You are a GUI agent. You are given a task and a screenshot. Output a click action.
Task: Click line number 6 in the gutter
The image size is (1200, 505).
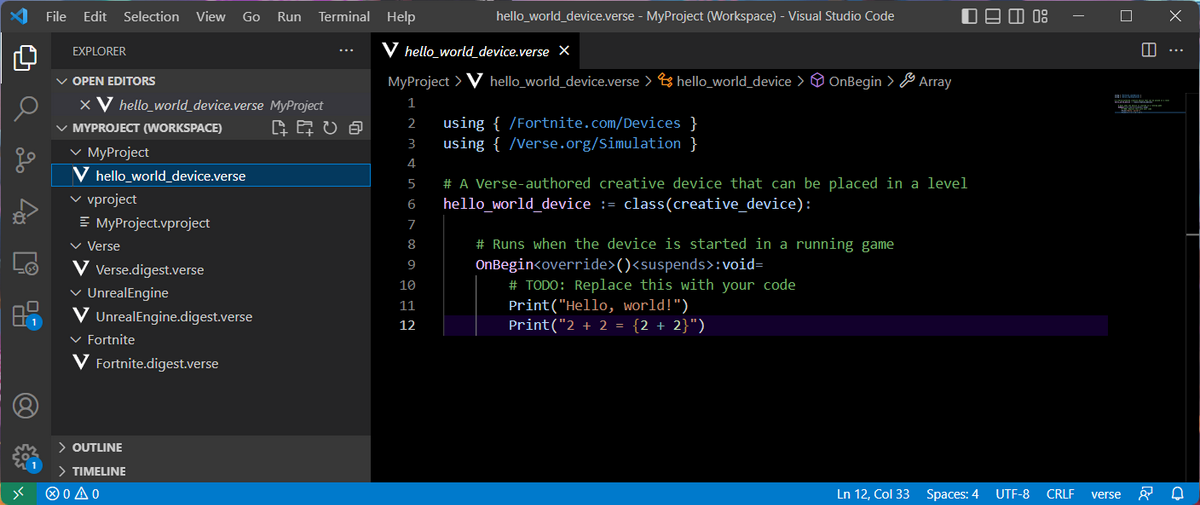click(x=411, y=204)
